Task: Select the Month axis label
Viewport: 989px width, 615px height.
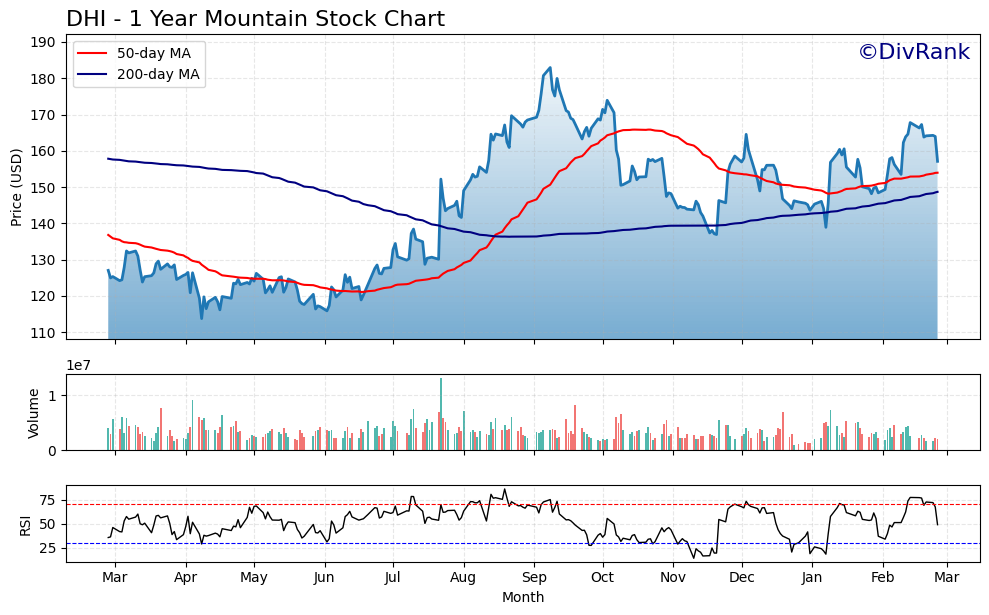Action: pyautogui.click(x=521, y=595)
